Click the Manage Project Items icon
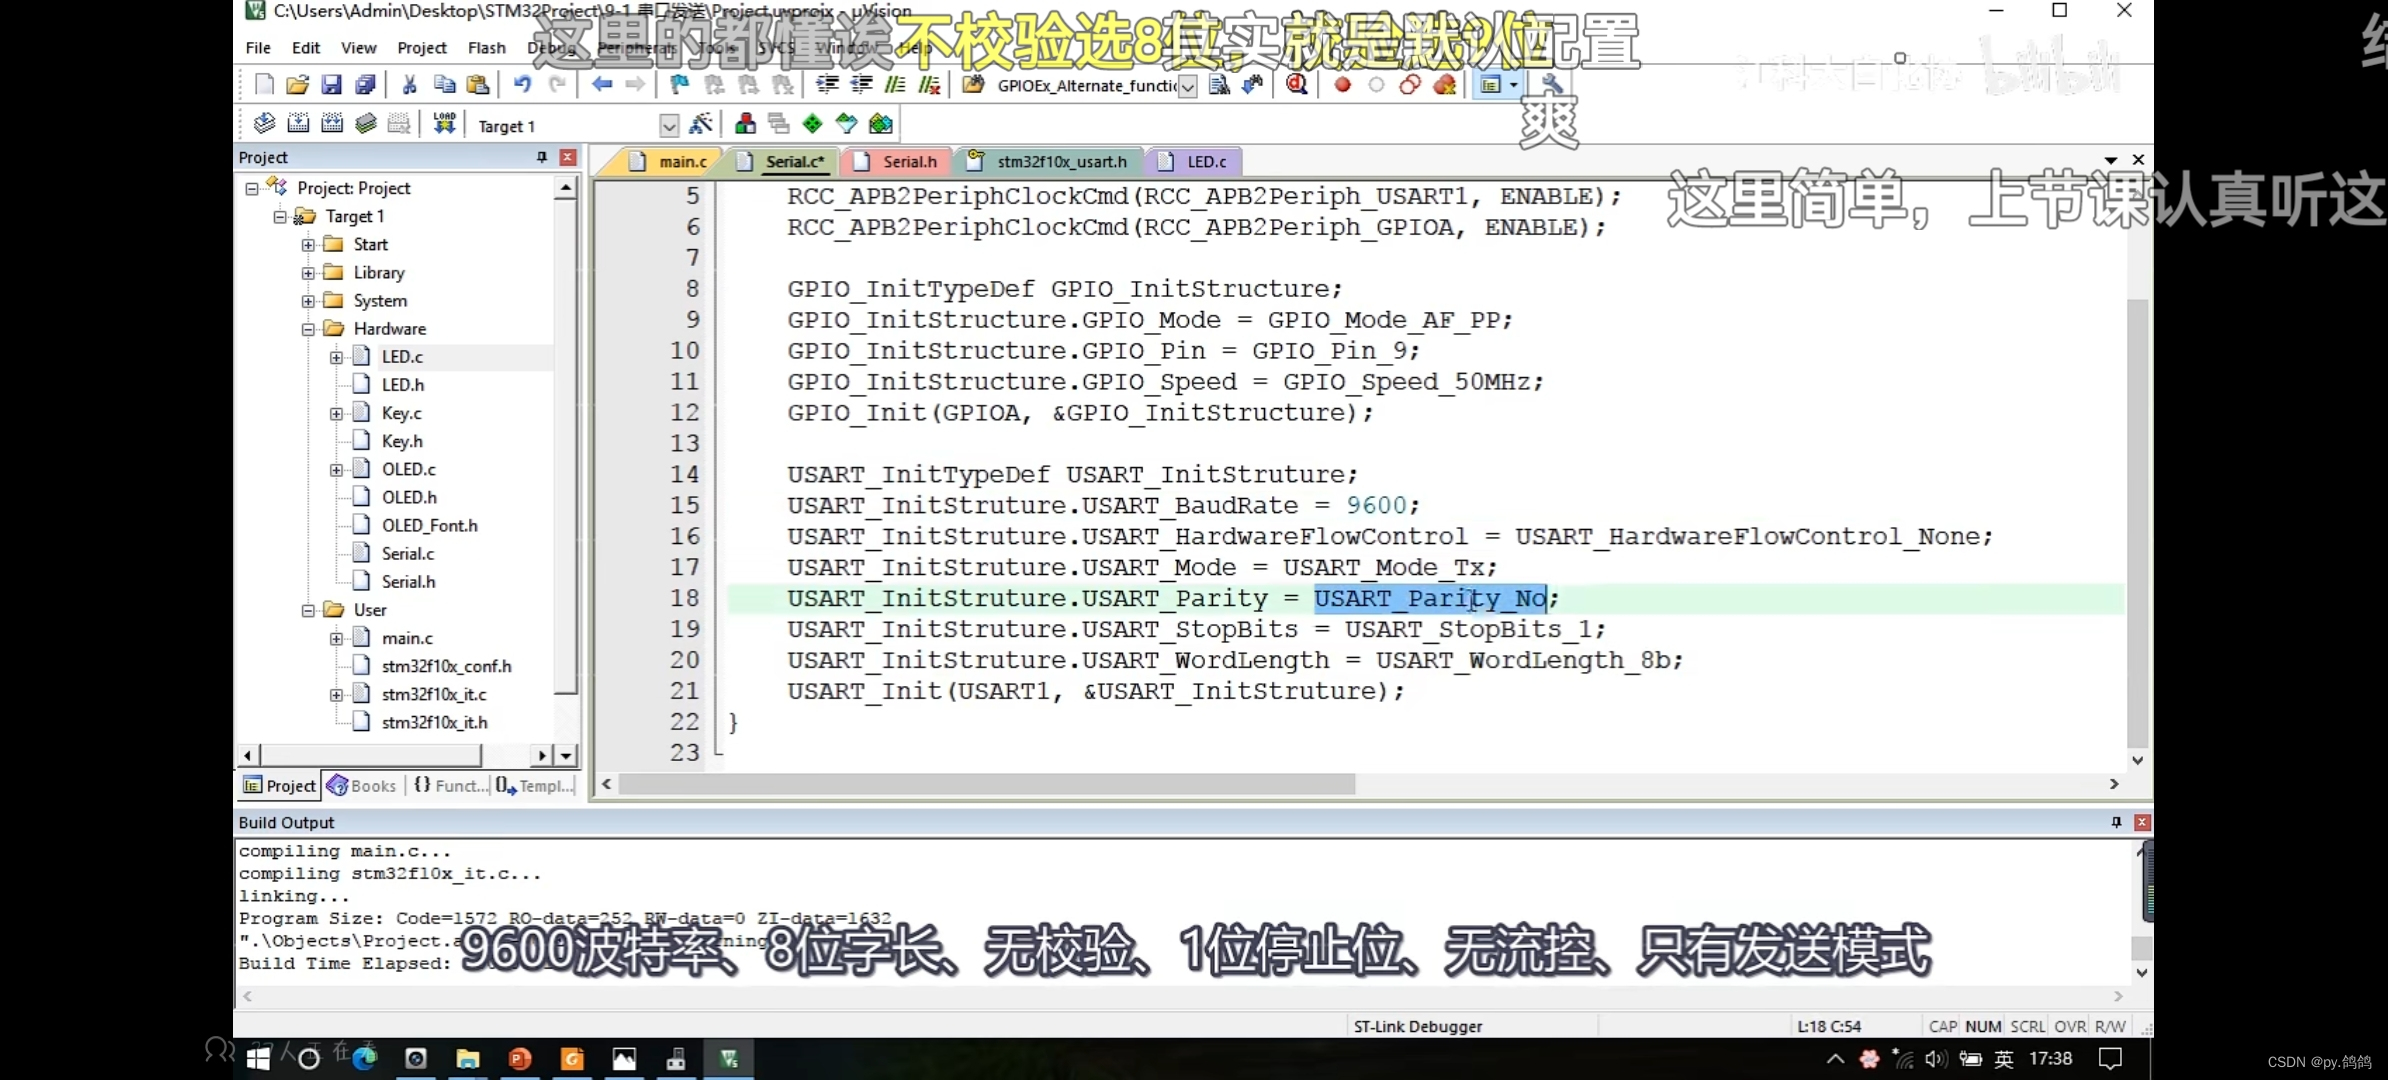The height and width of the screenshot is (1080, 2388). 745,124
